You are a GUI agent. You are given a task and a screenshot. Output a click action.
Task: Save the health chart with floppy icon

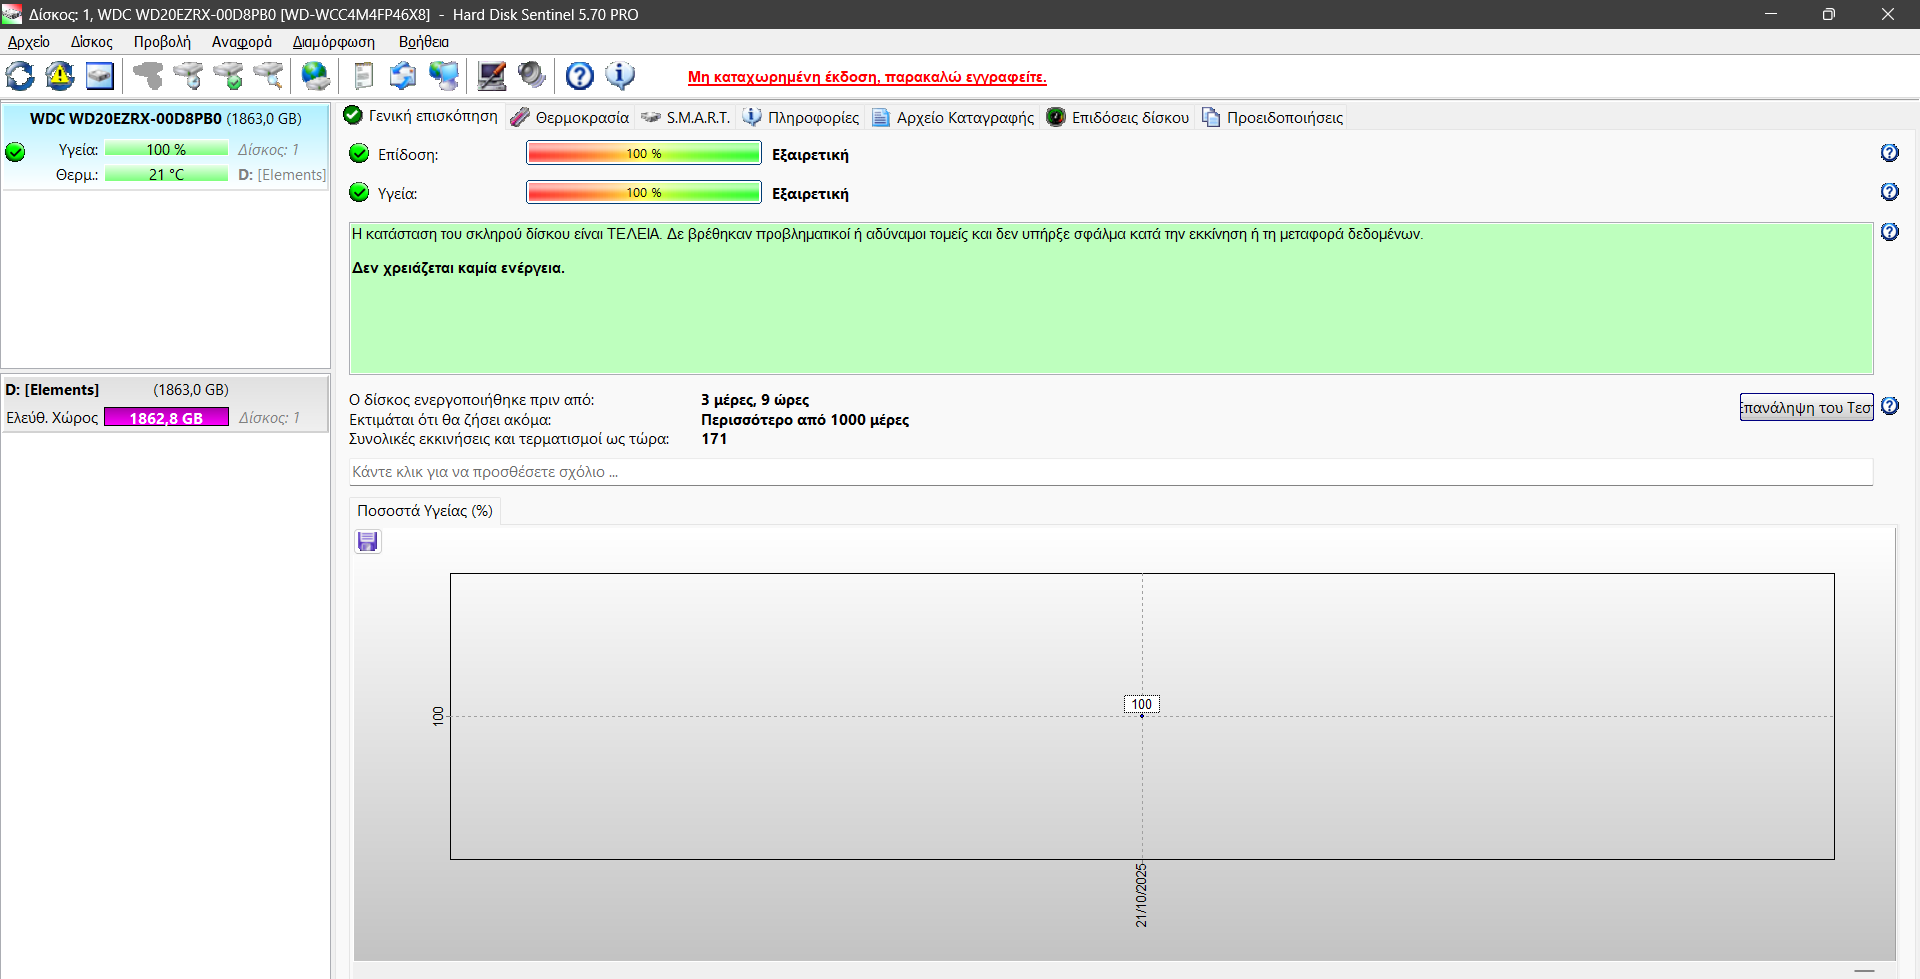pyautogui.click(x=368, y=542)
